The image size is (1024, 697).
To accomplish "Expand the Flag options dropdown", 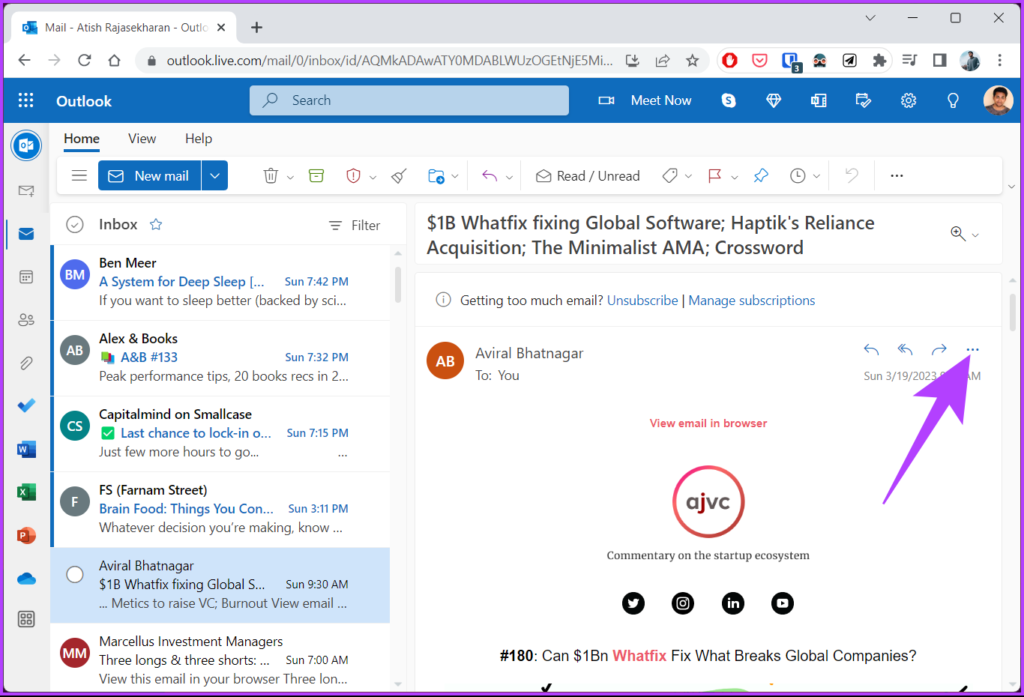I will point(734,177).
